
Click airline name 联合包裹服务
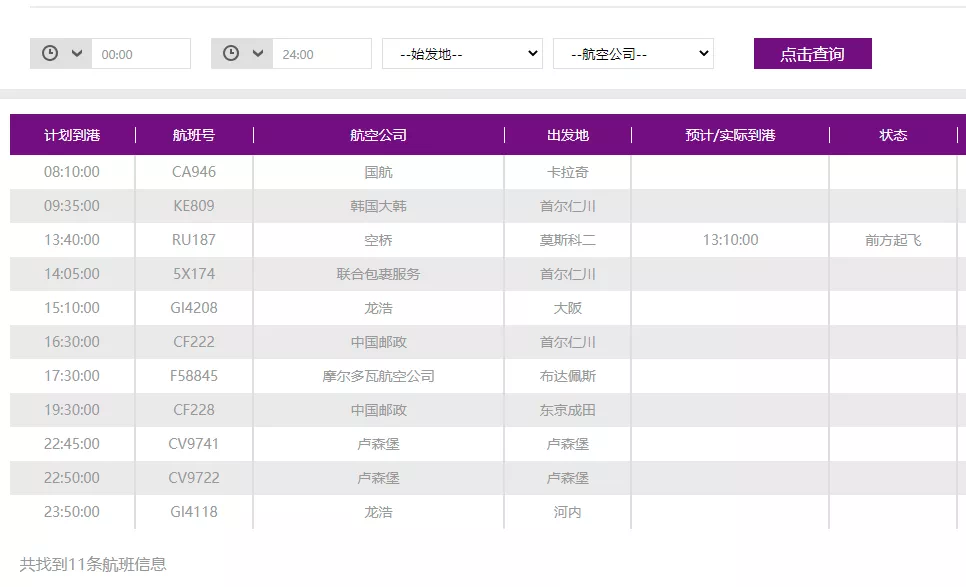tap(378, 273)
